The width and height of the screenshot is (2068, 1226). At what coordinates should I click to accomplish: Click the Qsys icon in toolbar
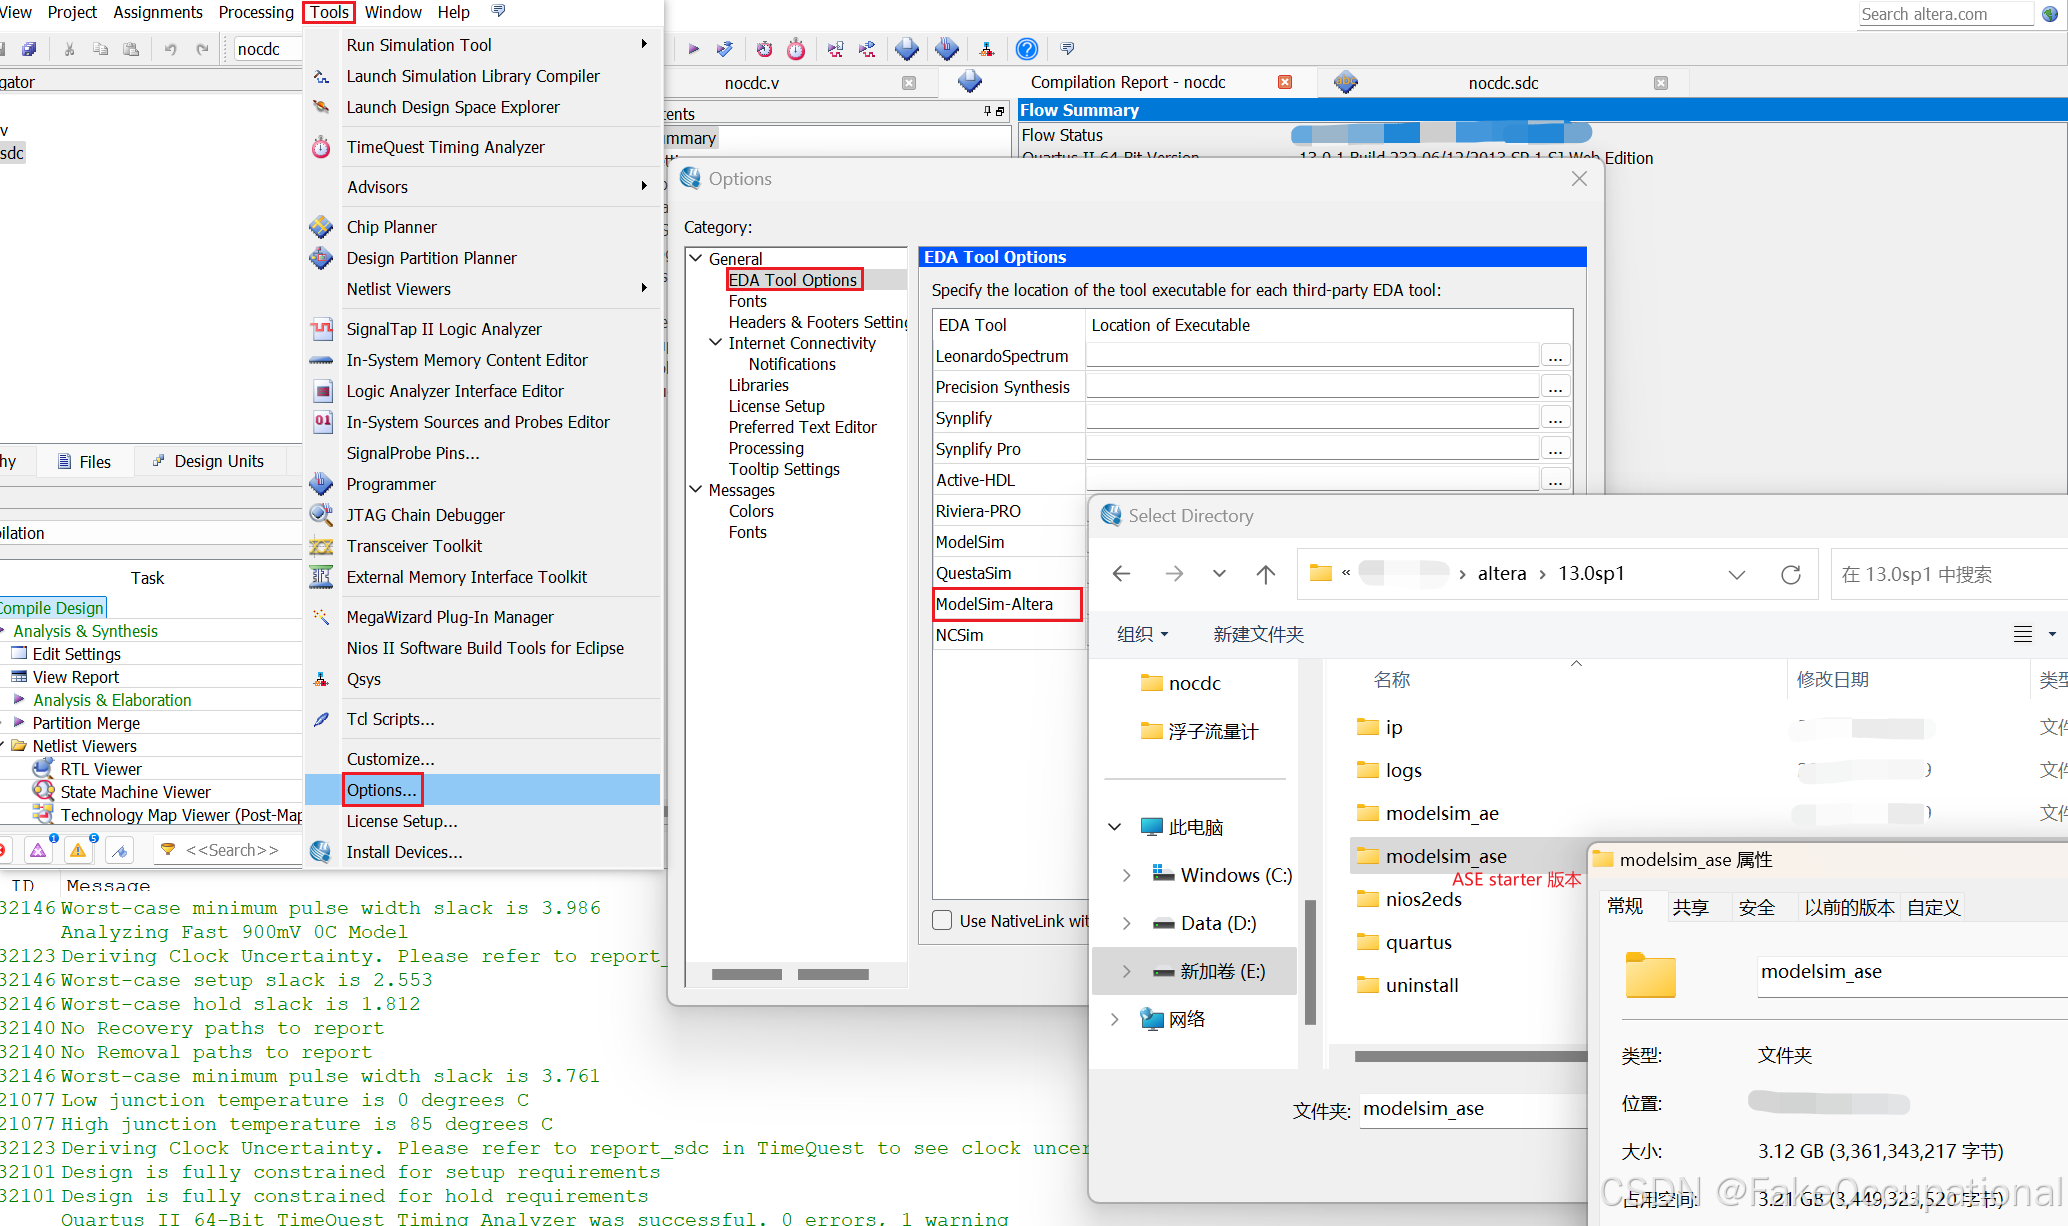pyautogui.click(x=987, y=48)
